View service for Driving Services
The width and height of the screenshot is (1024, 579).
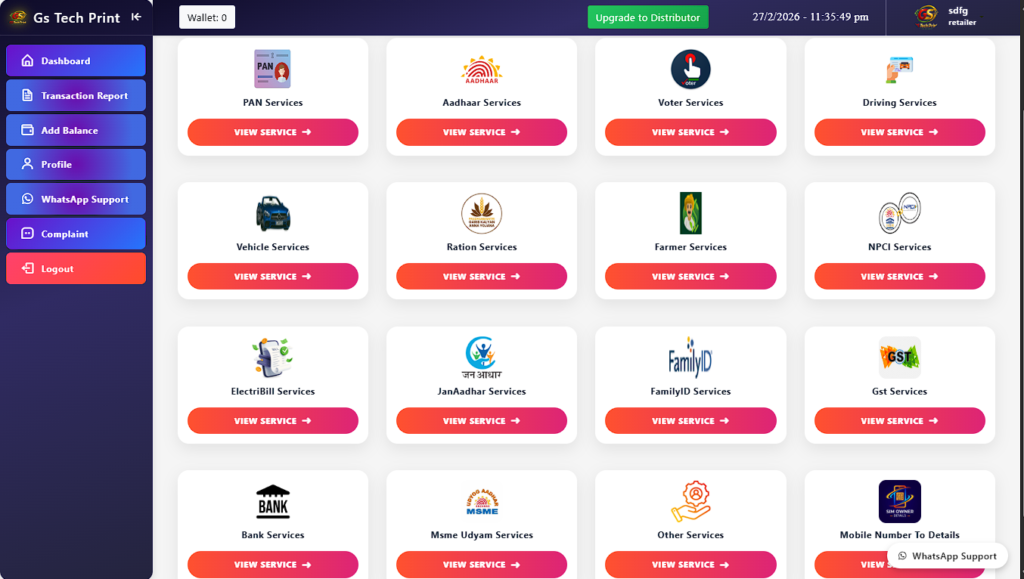coord(899,132)
